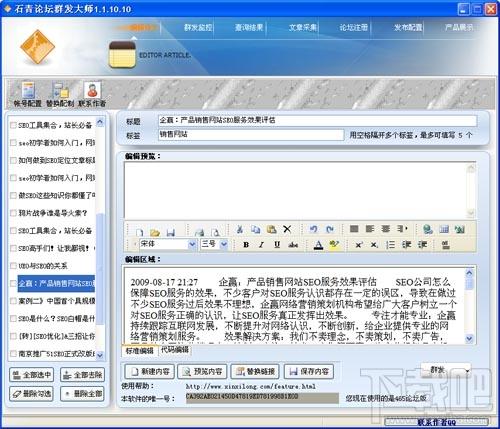Redo the last edit
The image size is (500, 429).
tap(330, 229)
